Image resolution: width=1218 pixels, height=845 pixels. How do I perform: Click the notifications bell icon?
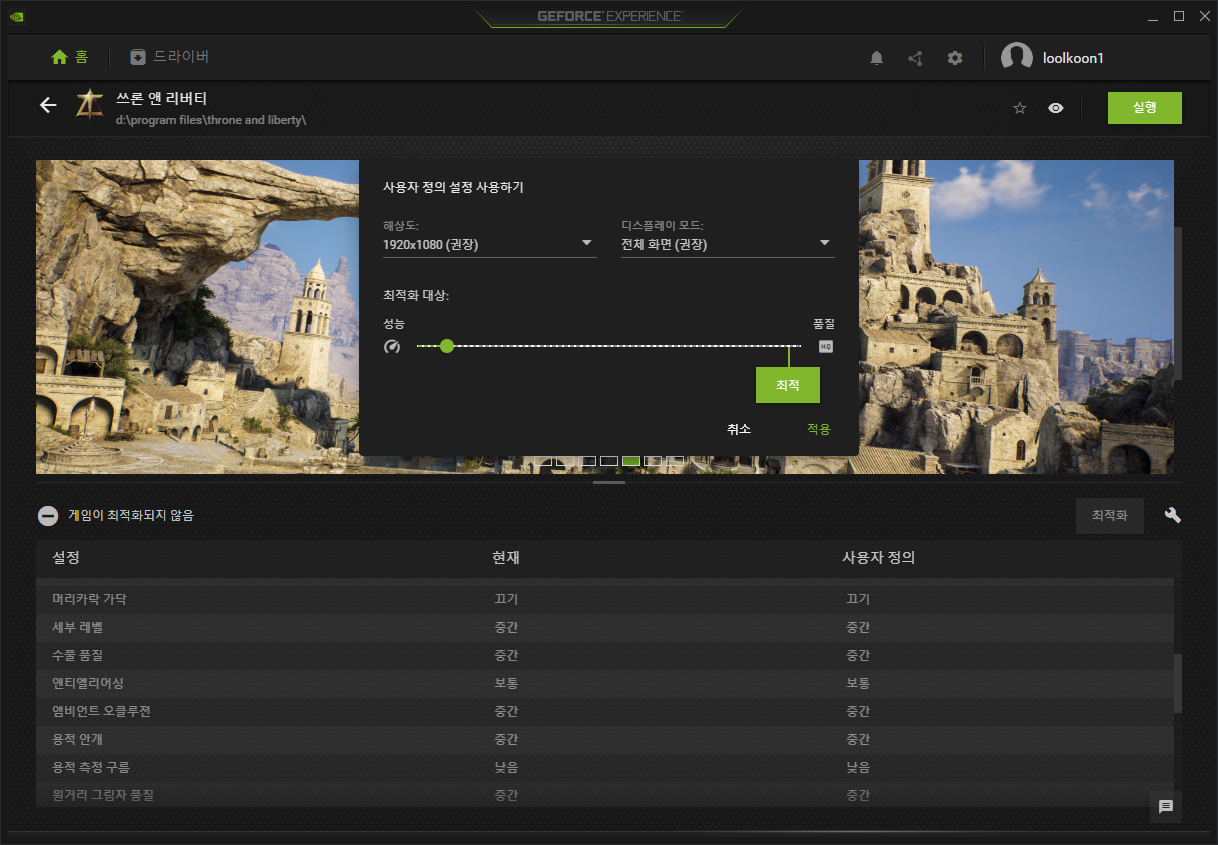pyautogui.click(x=877, y=58)
